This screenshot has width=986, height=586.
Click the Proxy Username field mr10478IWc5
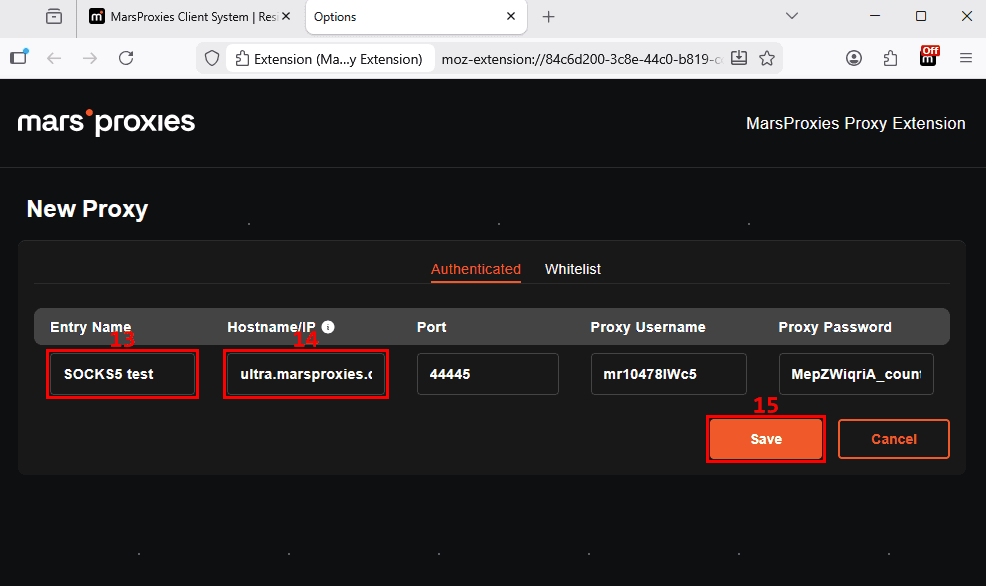[x=668, y=374]
